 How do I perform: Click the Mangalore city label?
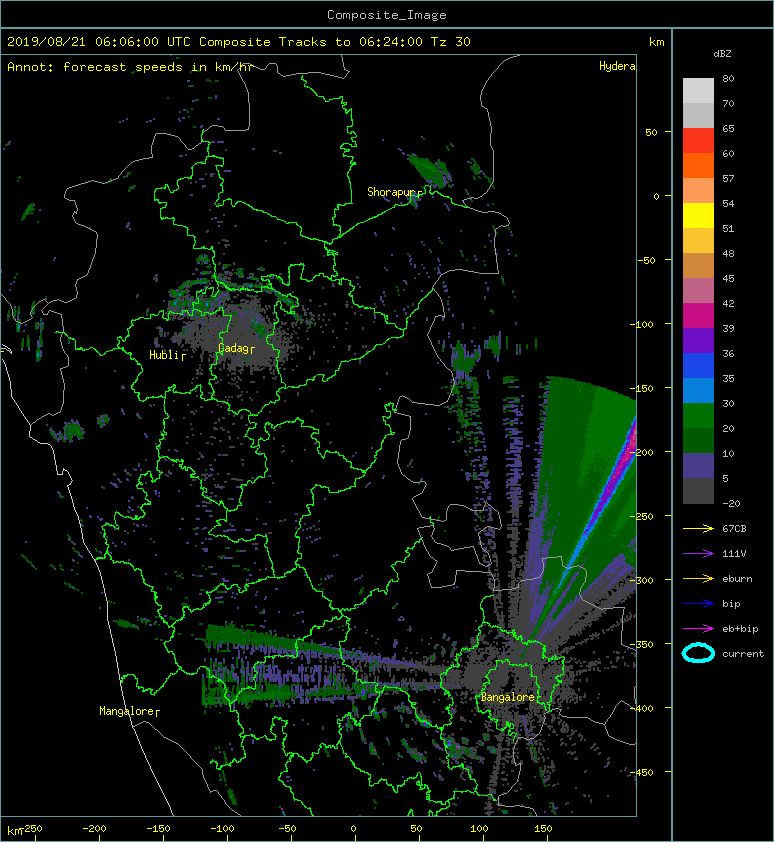[127, 711]
